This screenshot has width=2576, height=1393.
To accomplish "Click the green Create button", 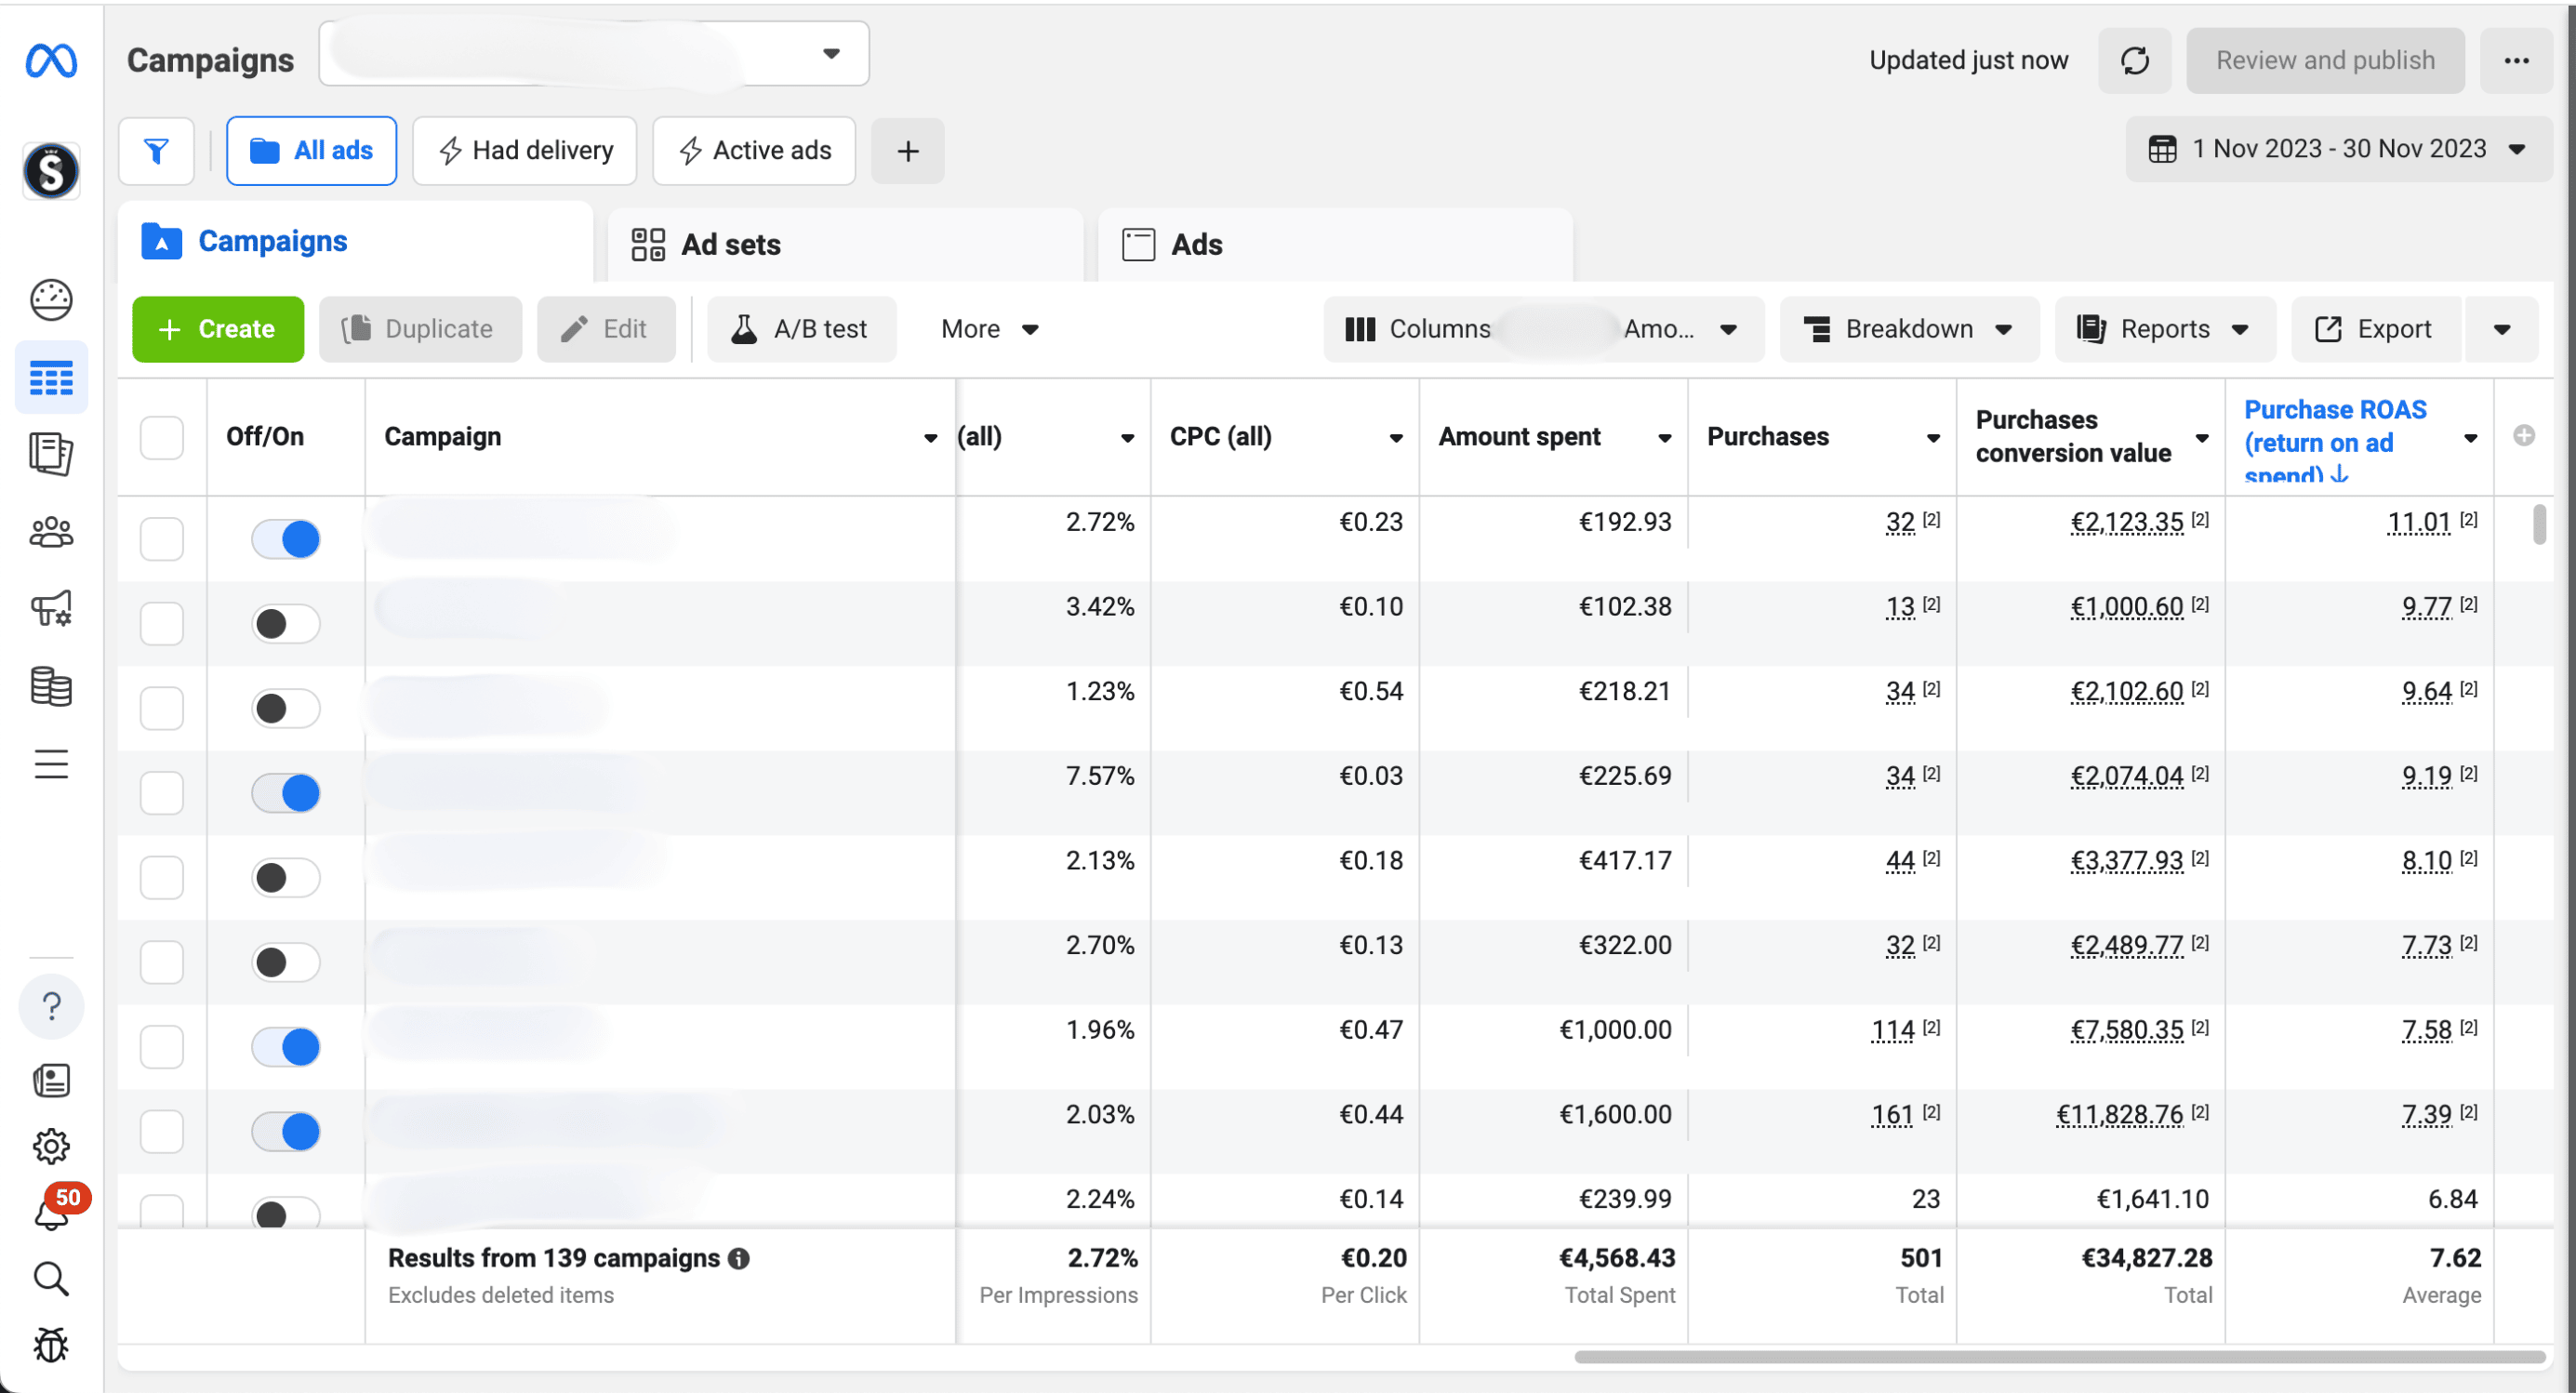I will 218,329.
